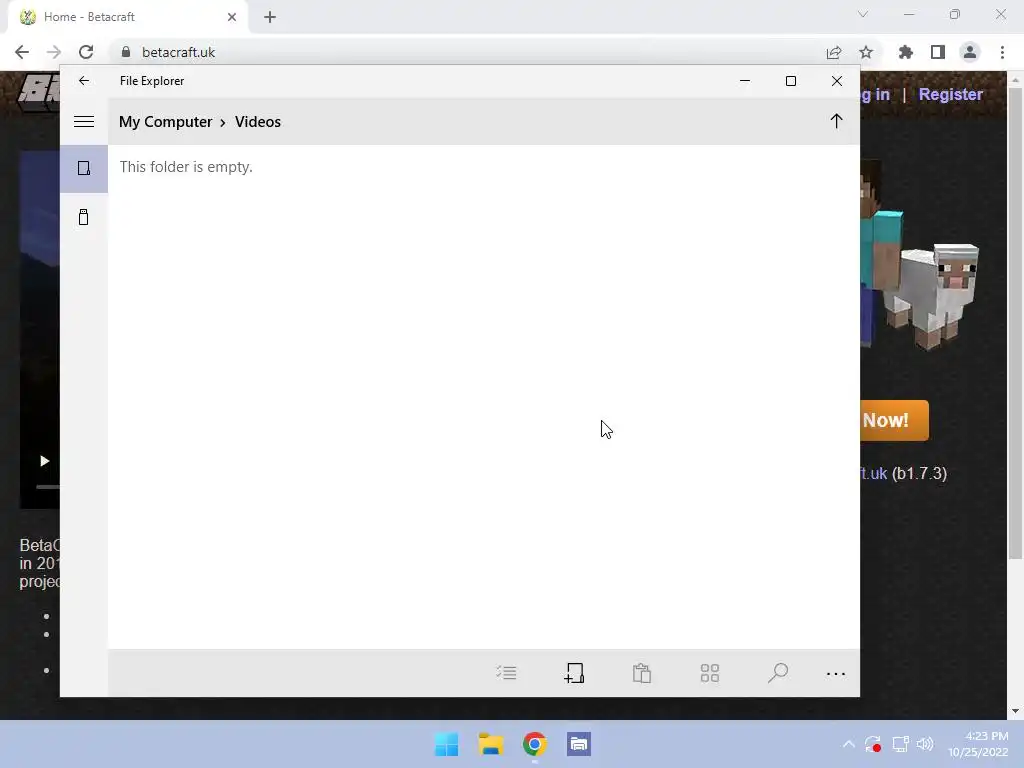Bookmark this page with star icon

[x=866, y=52]
